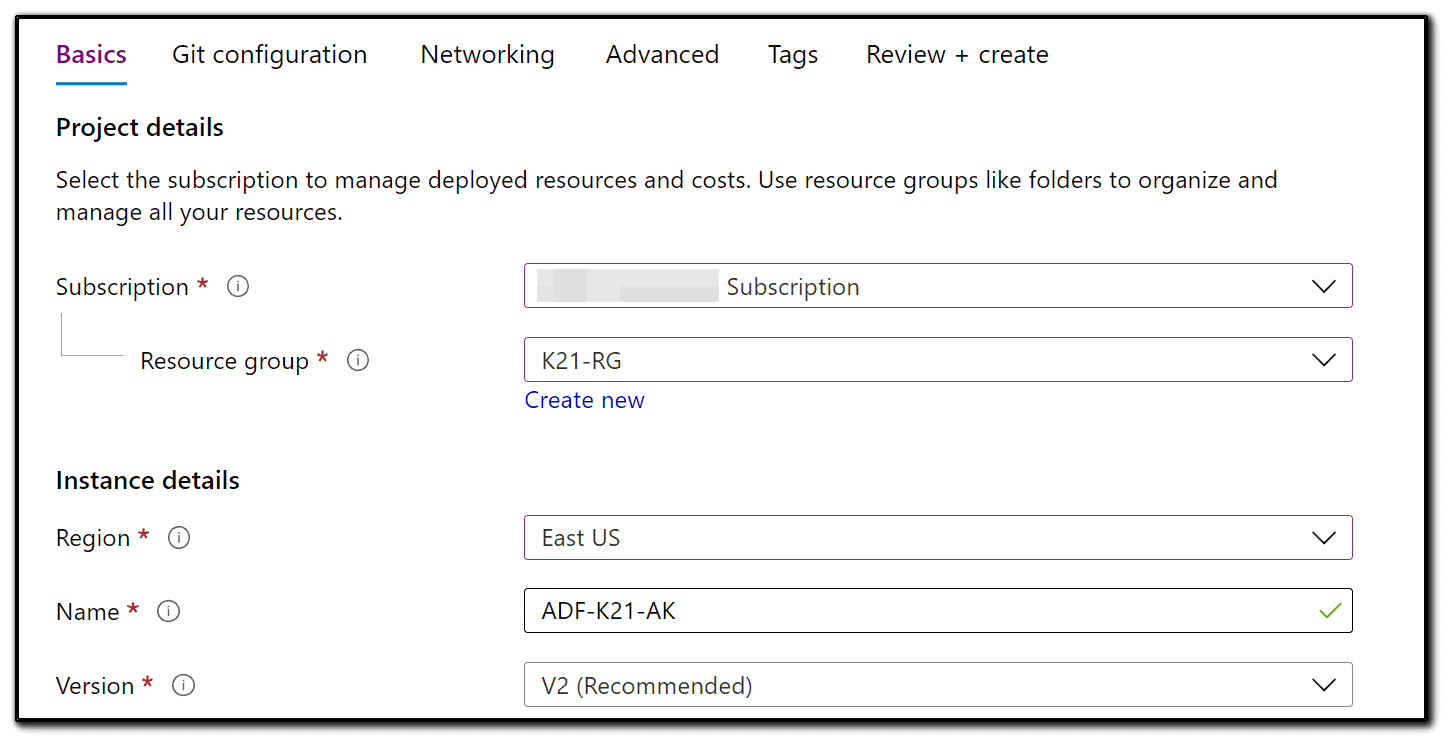Click the Create new resource group link
1455x749 pixels.
[585, 400]
